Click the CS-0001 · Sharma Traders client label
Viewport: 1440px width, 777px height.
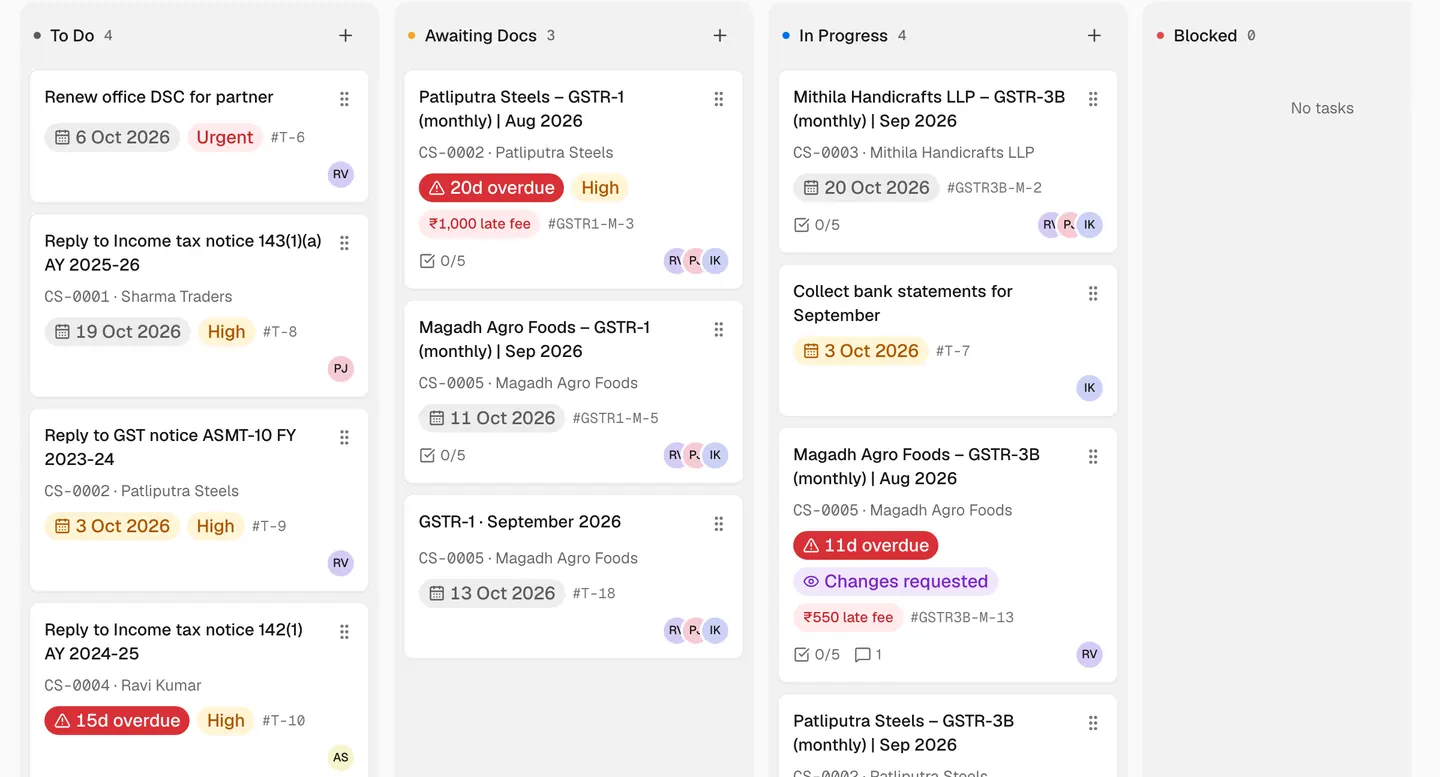coord(138,297)
